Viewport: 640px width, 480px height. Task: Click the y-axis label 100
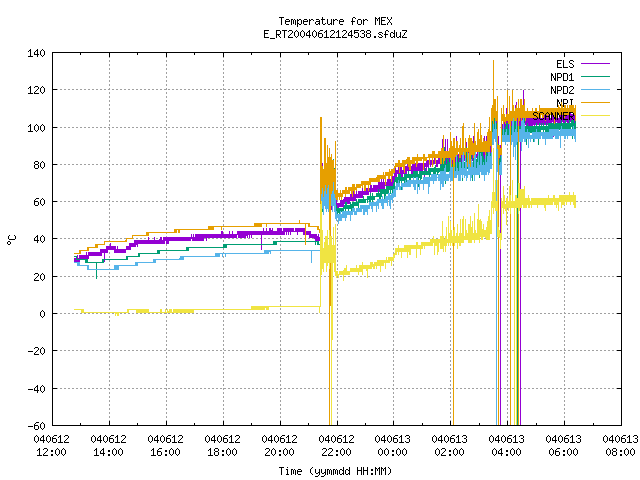(36, 128)
